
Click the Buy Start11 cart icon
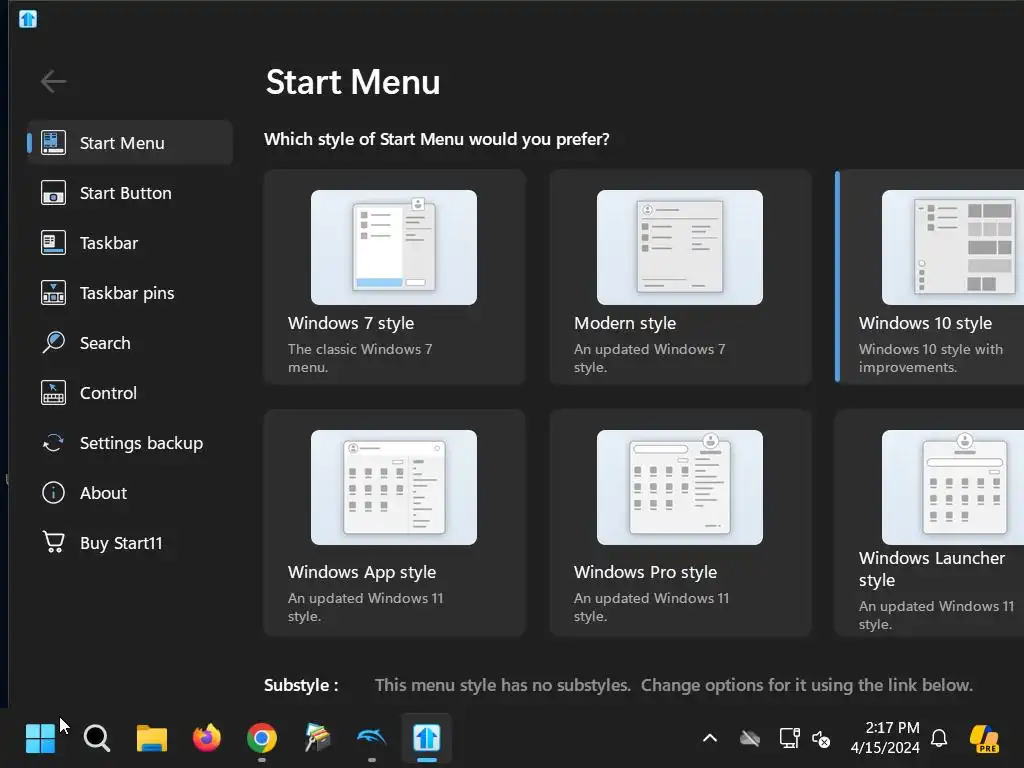[x=54, y=542]
